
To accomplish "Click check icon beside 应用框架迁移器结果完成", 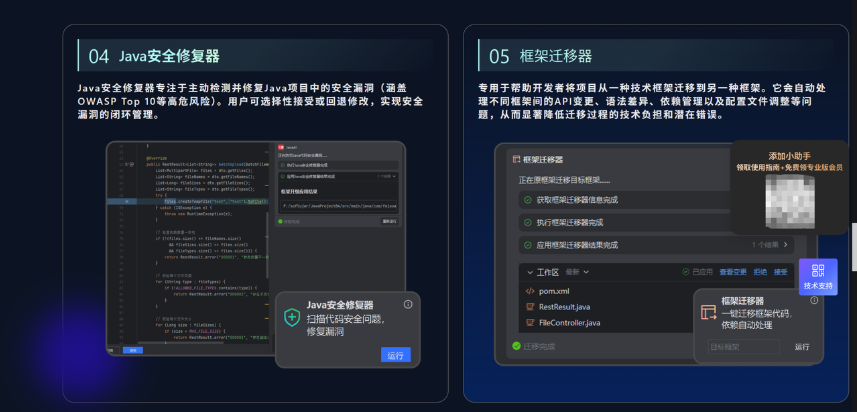I will coord(527,245).
